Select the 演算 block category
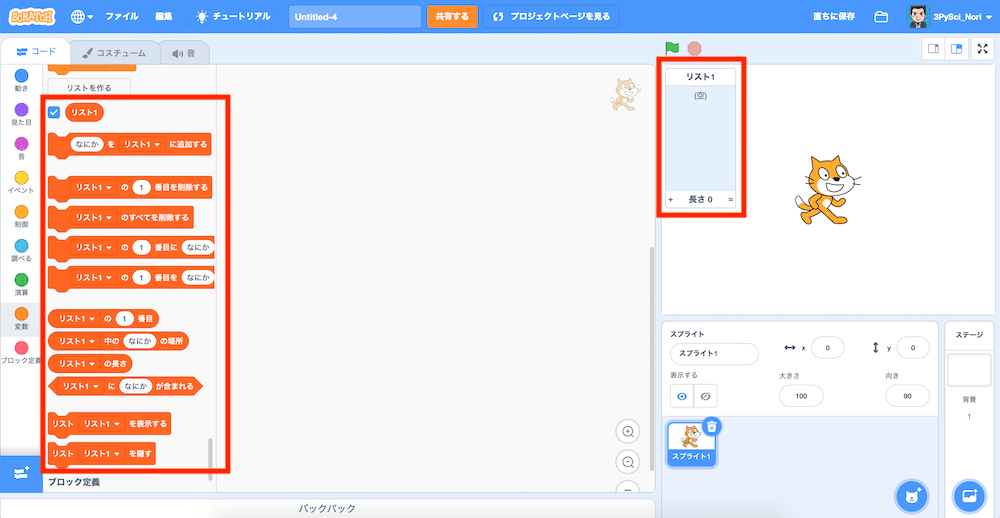The image size is (1000, 518). point(22,285)
